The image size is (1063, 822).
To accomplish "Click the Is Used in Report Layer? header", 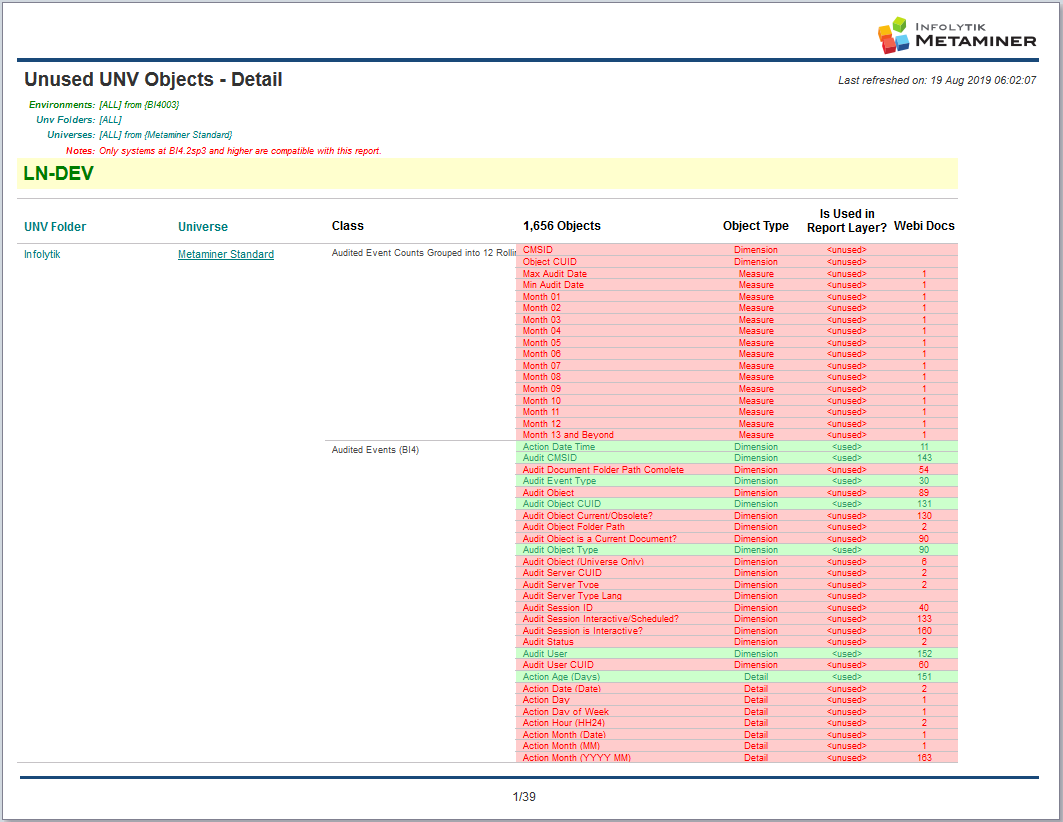I will 847,221.
